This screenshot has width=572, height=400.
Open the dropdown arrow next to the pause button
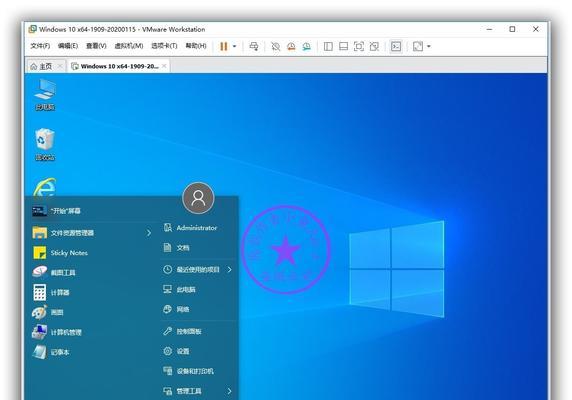click(235, 46)
